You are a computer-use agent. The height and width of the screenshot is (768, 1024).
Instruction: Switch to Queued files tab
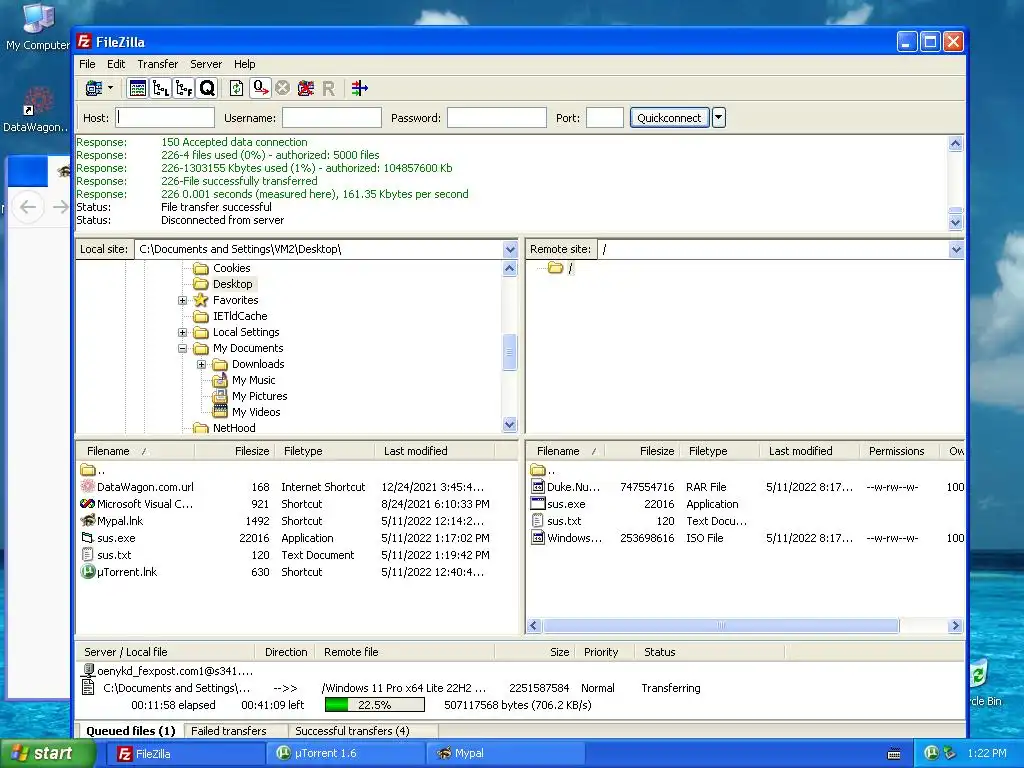(131, 731)
